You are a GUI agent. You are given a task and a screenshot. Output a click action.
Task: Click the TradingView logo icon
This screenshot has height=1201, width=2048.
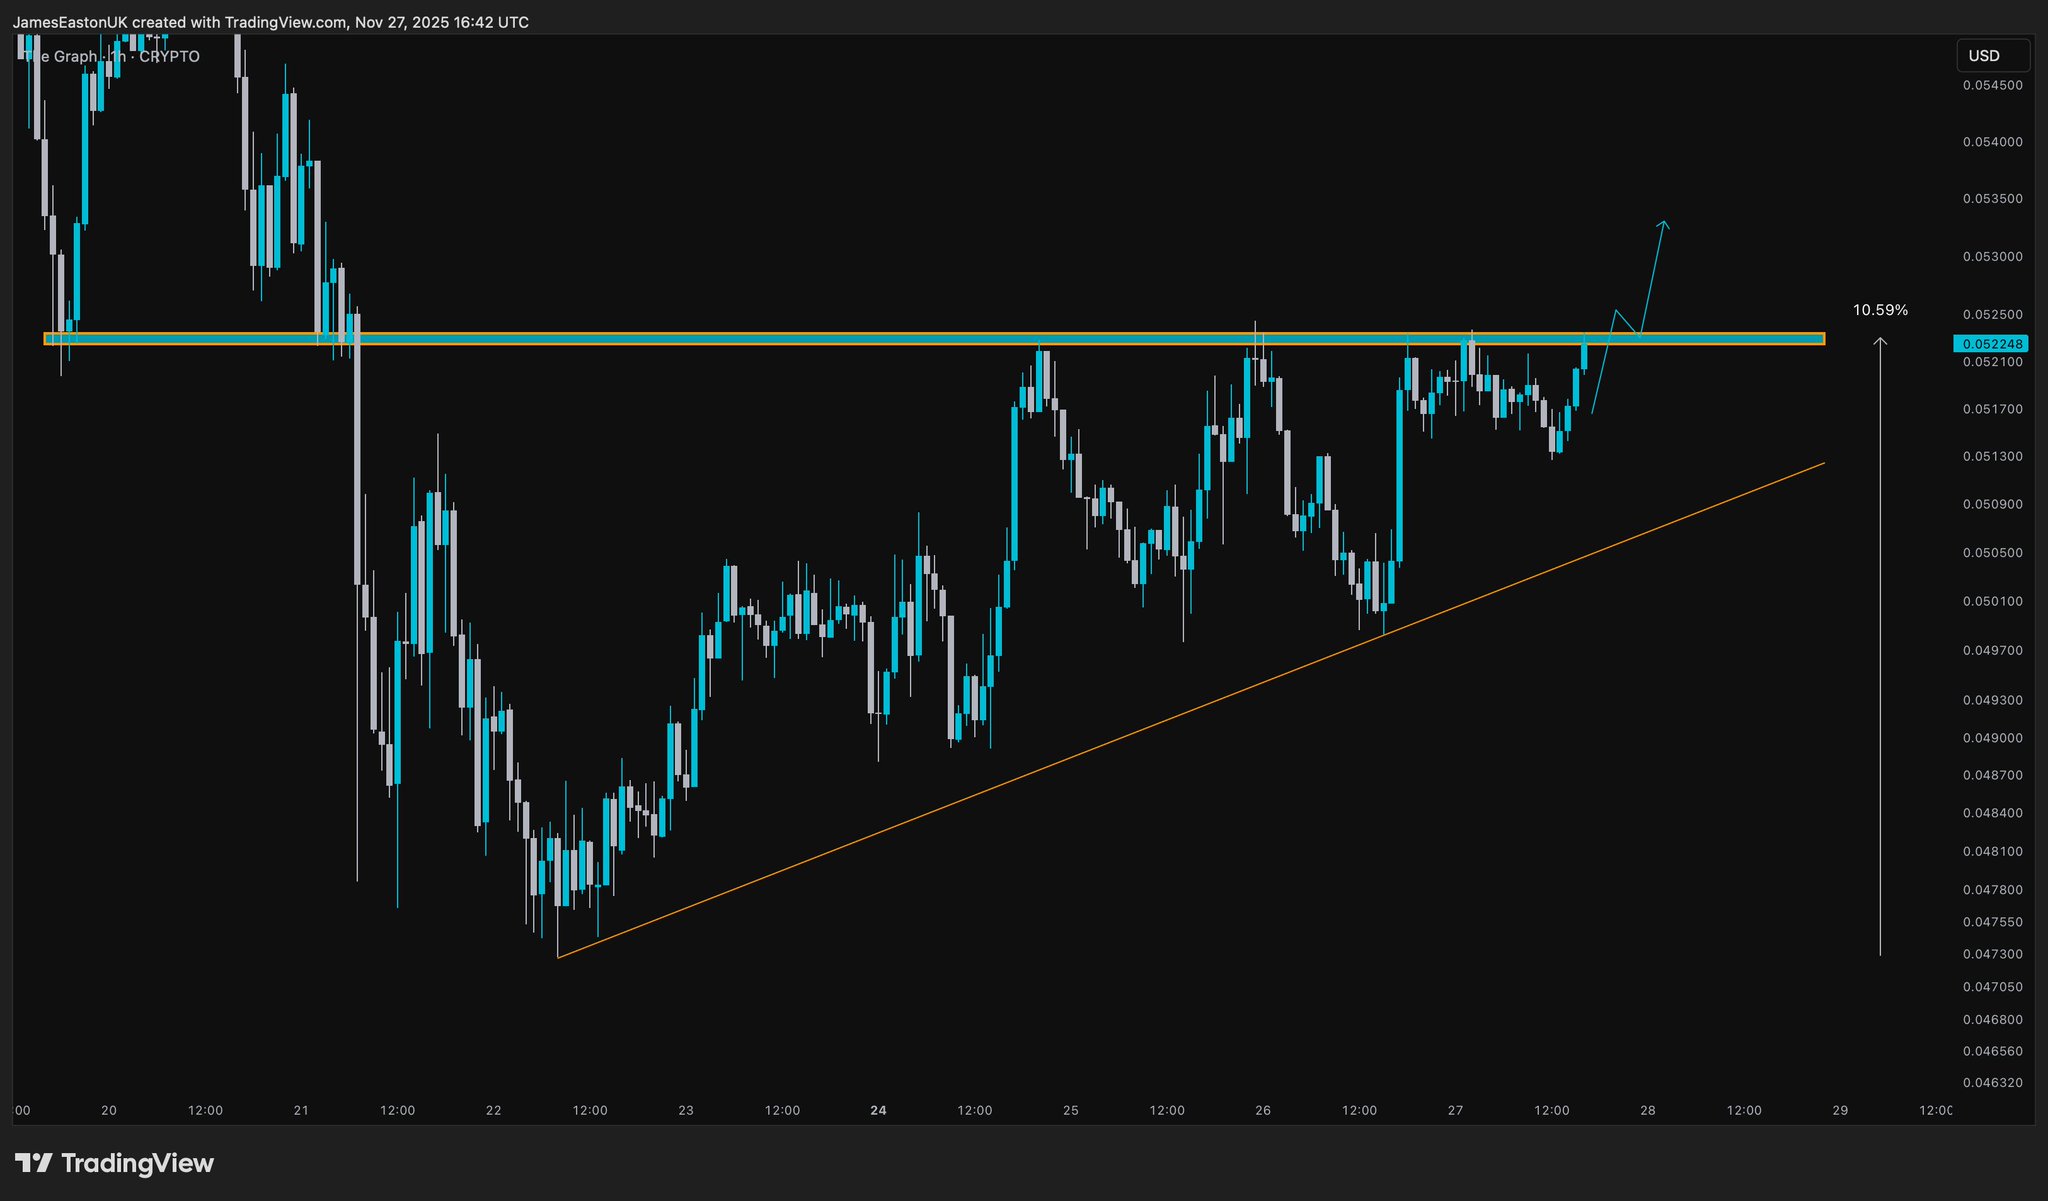tap(34, 1163)
